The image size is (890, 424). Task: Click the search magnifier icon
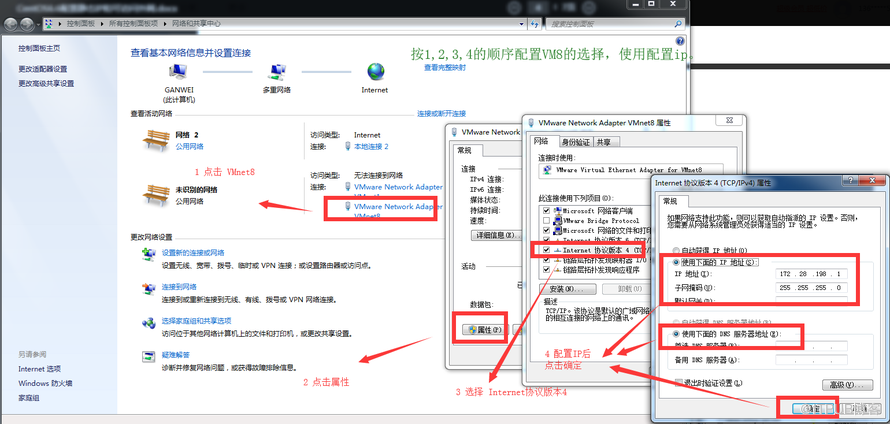tap(678, 24)
